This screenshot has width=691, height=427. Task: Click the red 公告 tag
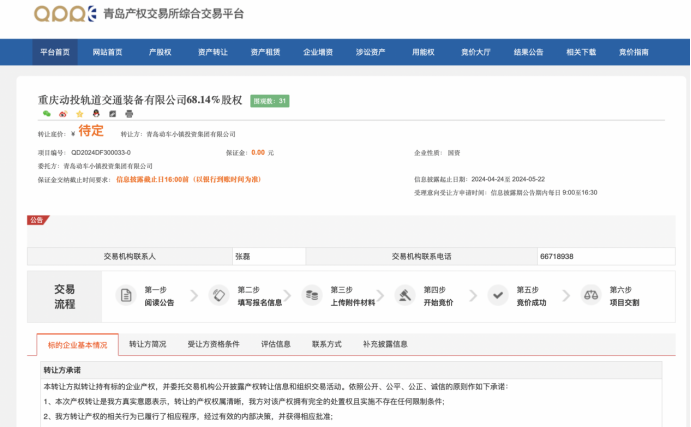coord(38,220)
